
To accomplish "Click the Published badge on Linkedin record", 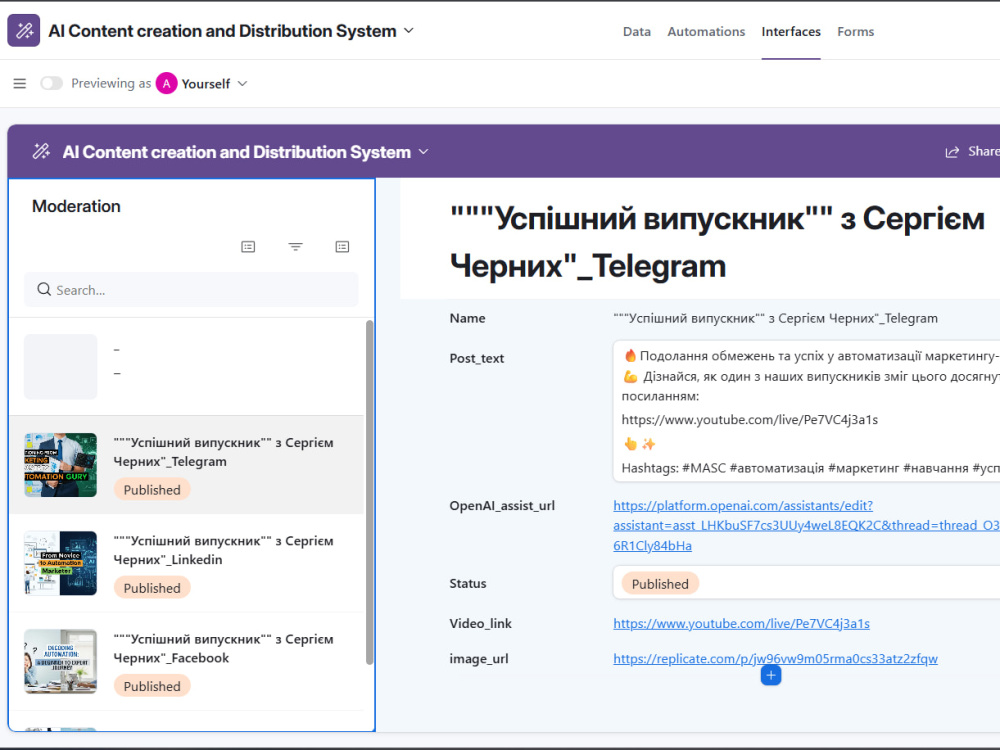I will 152,588.
